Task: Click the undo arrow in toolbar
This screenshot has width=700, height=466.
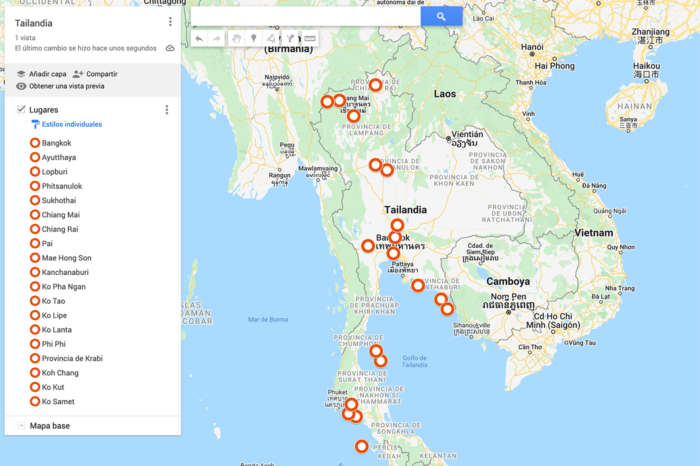Action: point(199,39)
